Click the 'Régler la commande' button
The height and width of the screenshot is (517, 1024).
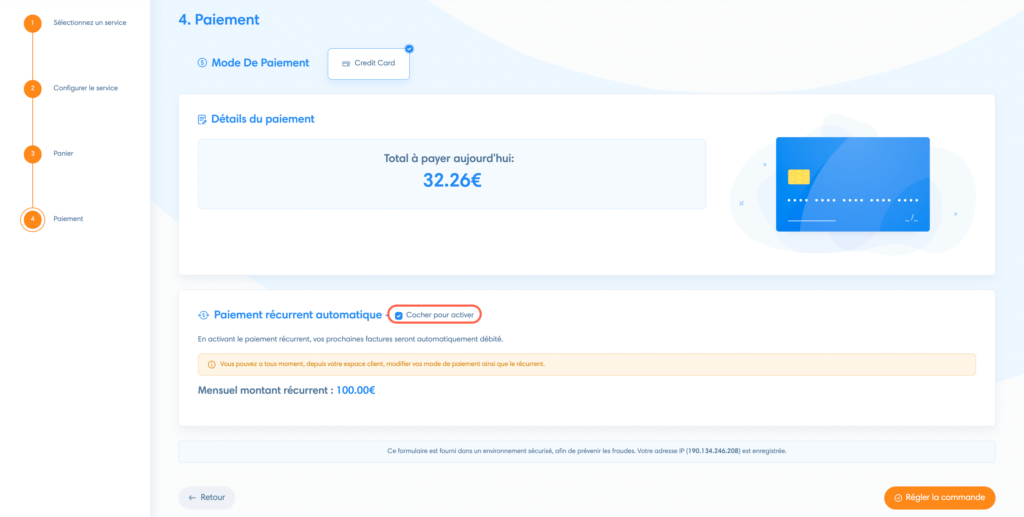click(940, 497)
